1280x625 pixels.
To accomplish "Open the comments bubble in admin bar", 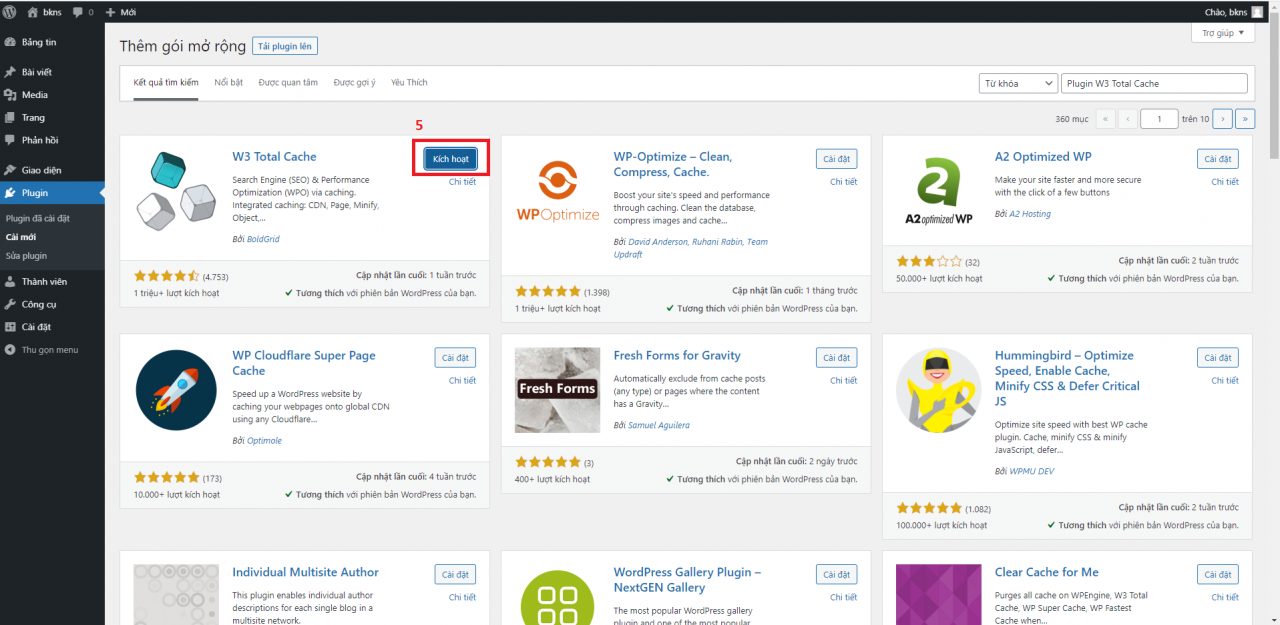I will (x=83, y=12).
